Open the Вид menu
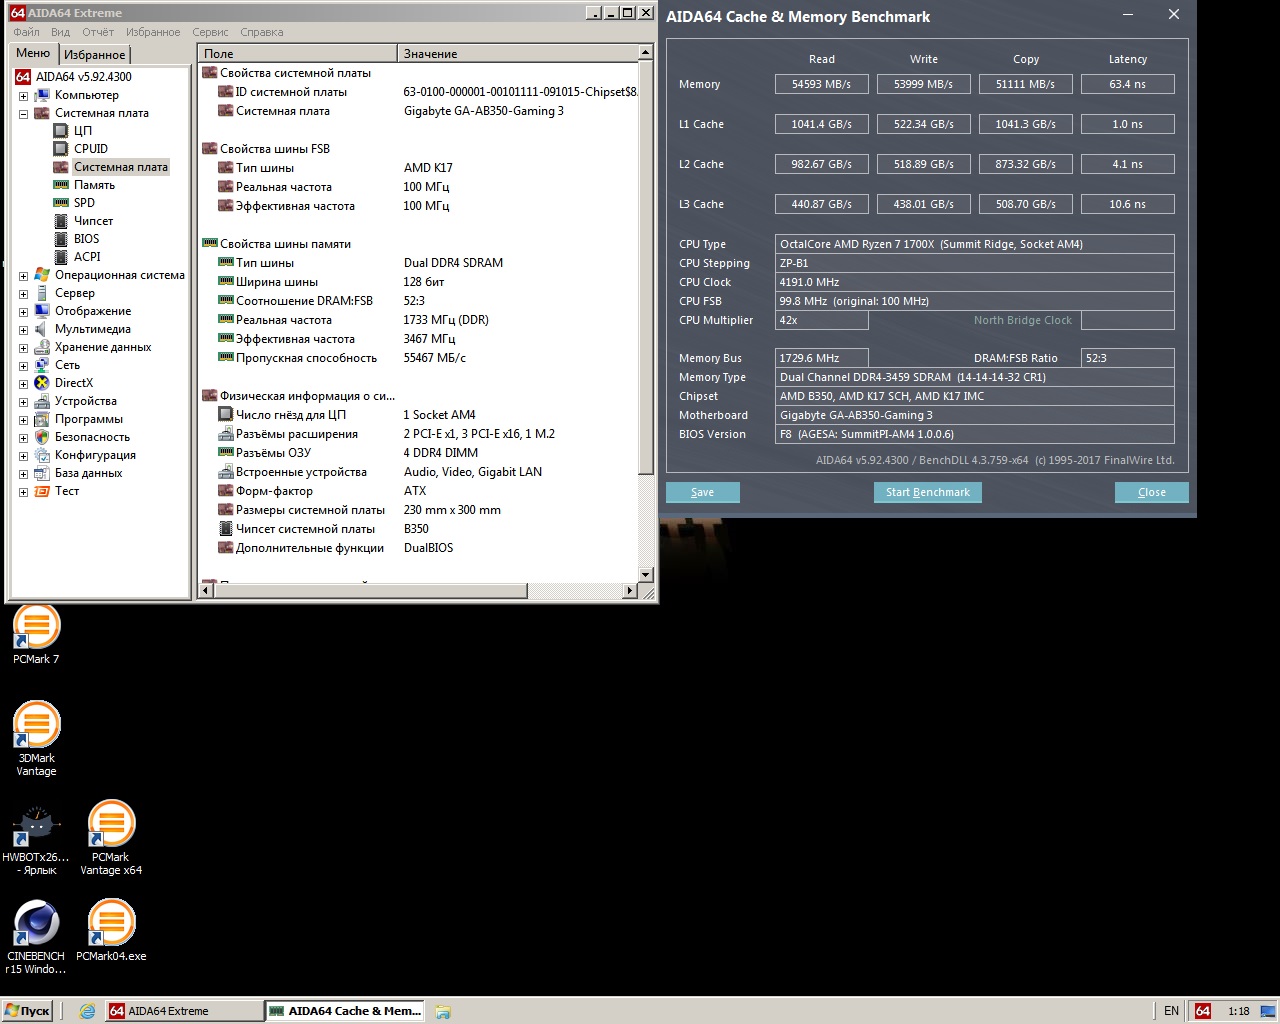The image size is (1280, 1024). click(x=61, y=32)
